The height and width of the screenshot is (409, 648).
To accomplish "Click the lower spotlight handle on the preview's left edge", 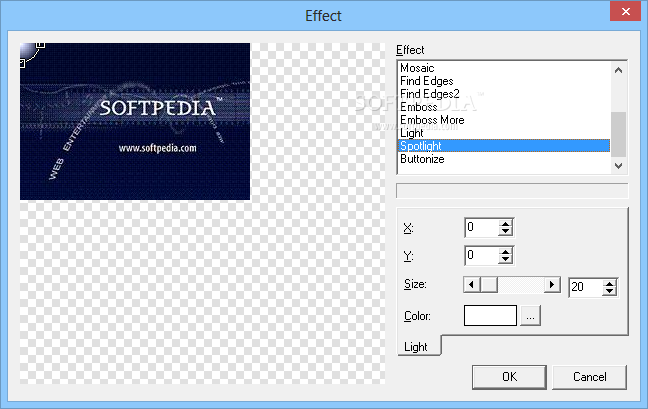I will click(22, 63).
